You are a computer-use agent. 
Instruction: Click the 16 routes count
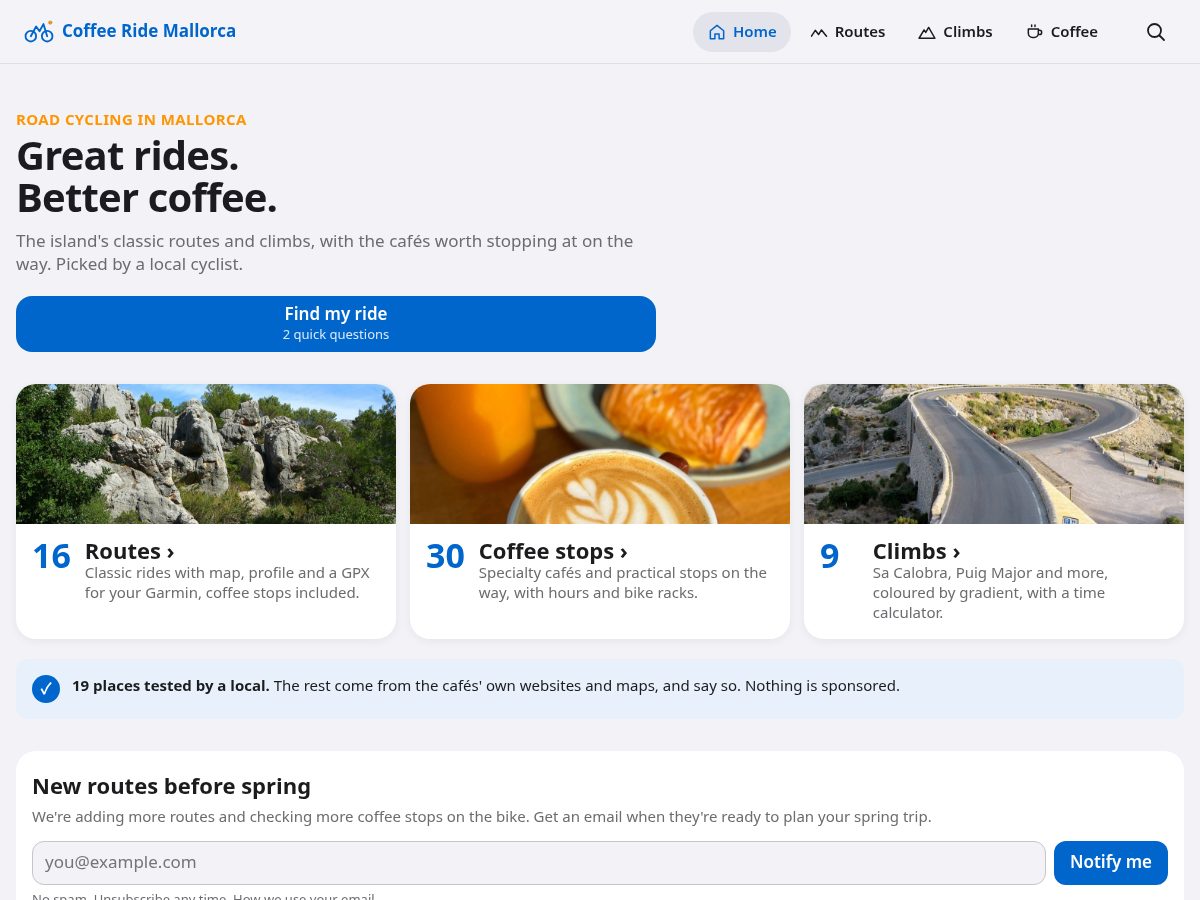(52, 556)
